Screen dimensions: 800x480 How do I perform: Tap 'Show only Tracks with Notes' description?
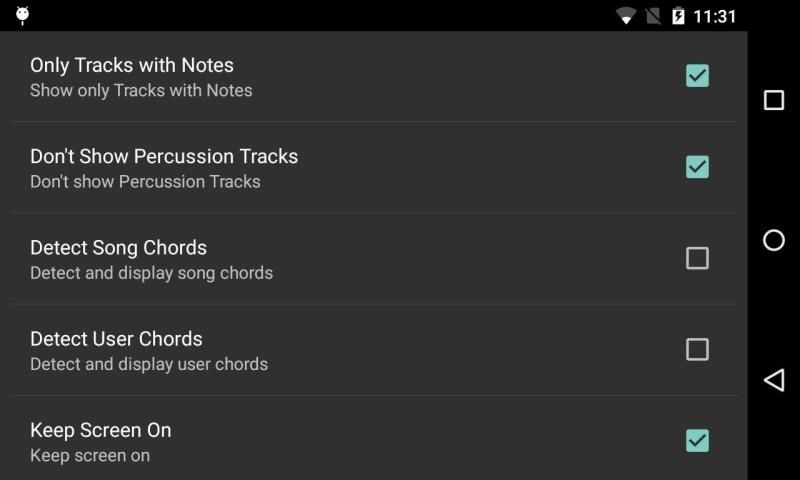point(141,91)
